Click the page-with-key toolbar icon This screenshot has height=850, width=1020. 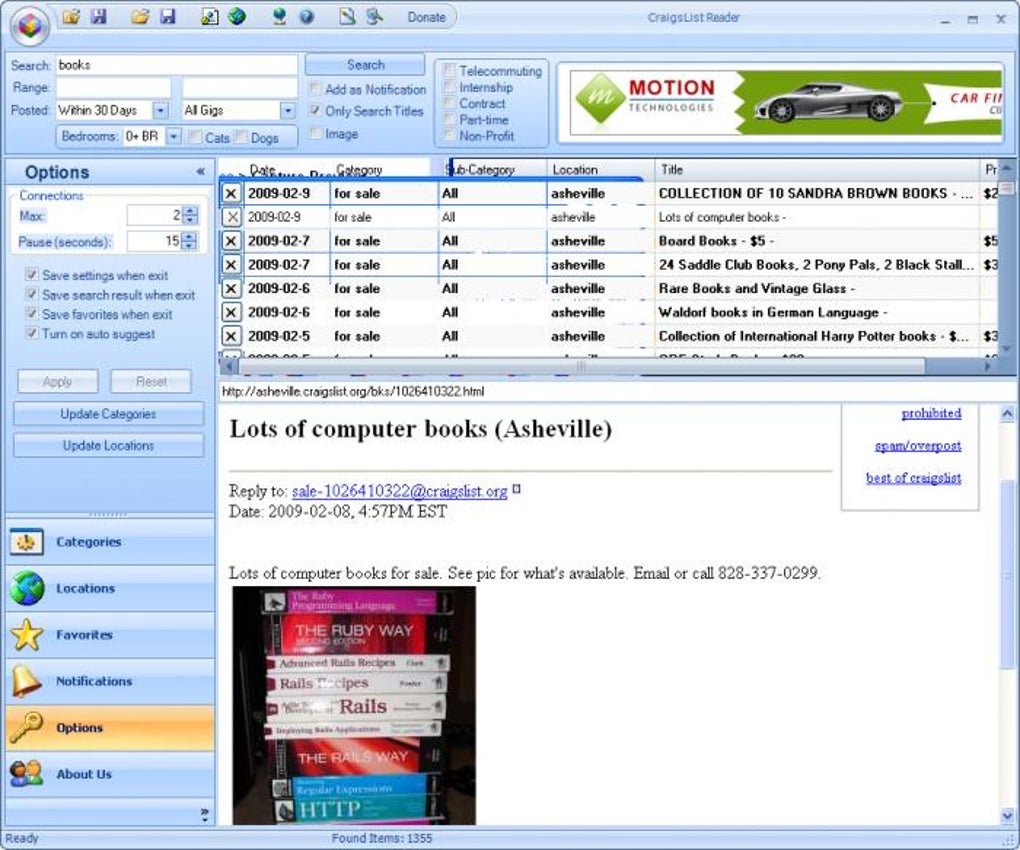click(x=209, y=16)
